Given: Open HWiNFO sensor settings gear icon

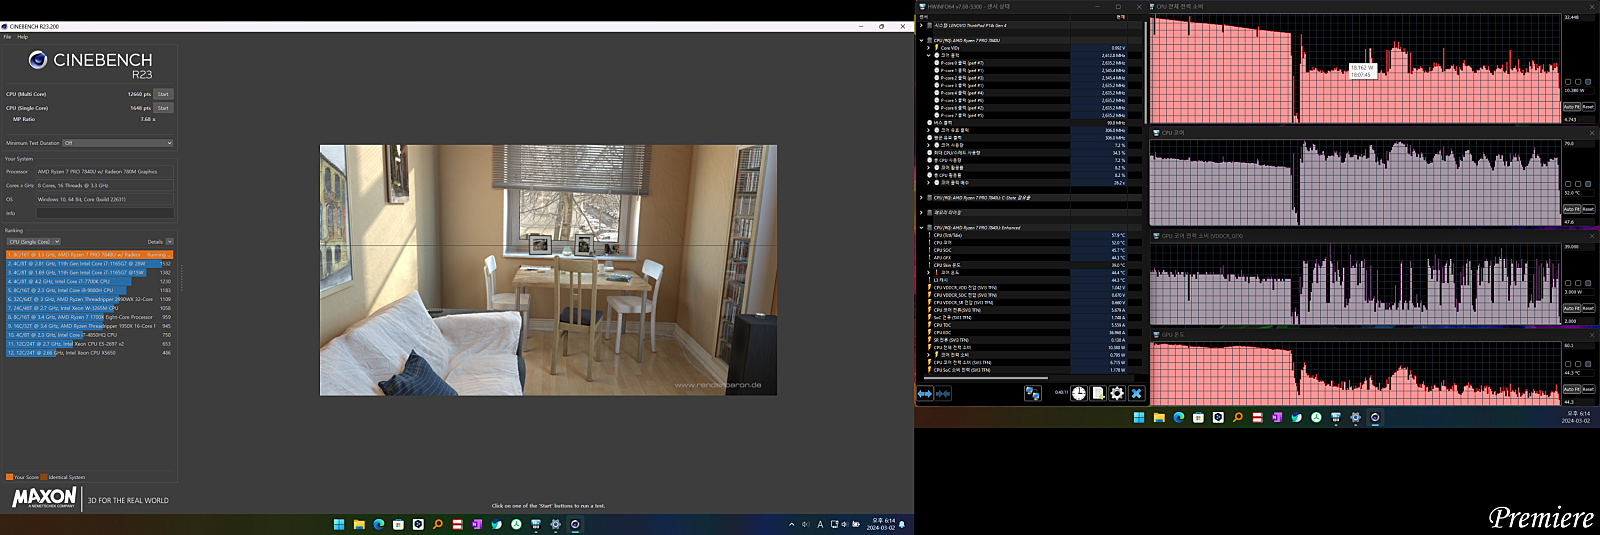Looking at the screenshot, I should coord(1117,394).
